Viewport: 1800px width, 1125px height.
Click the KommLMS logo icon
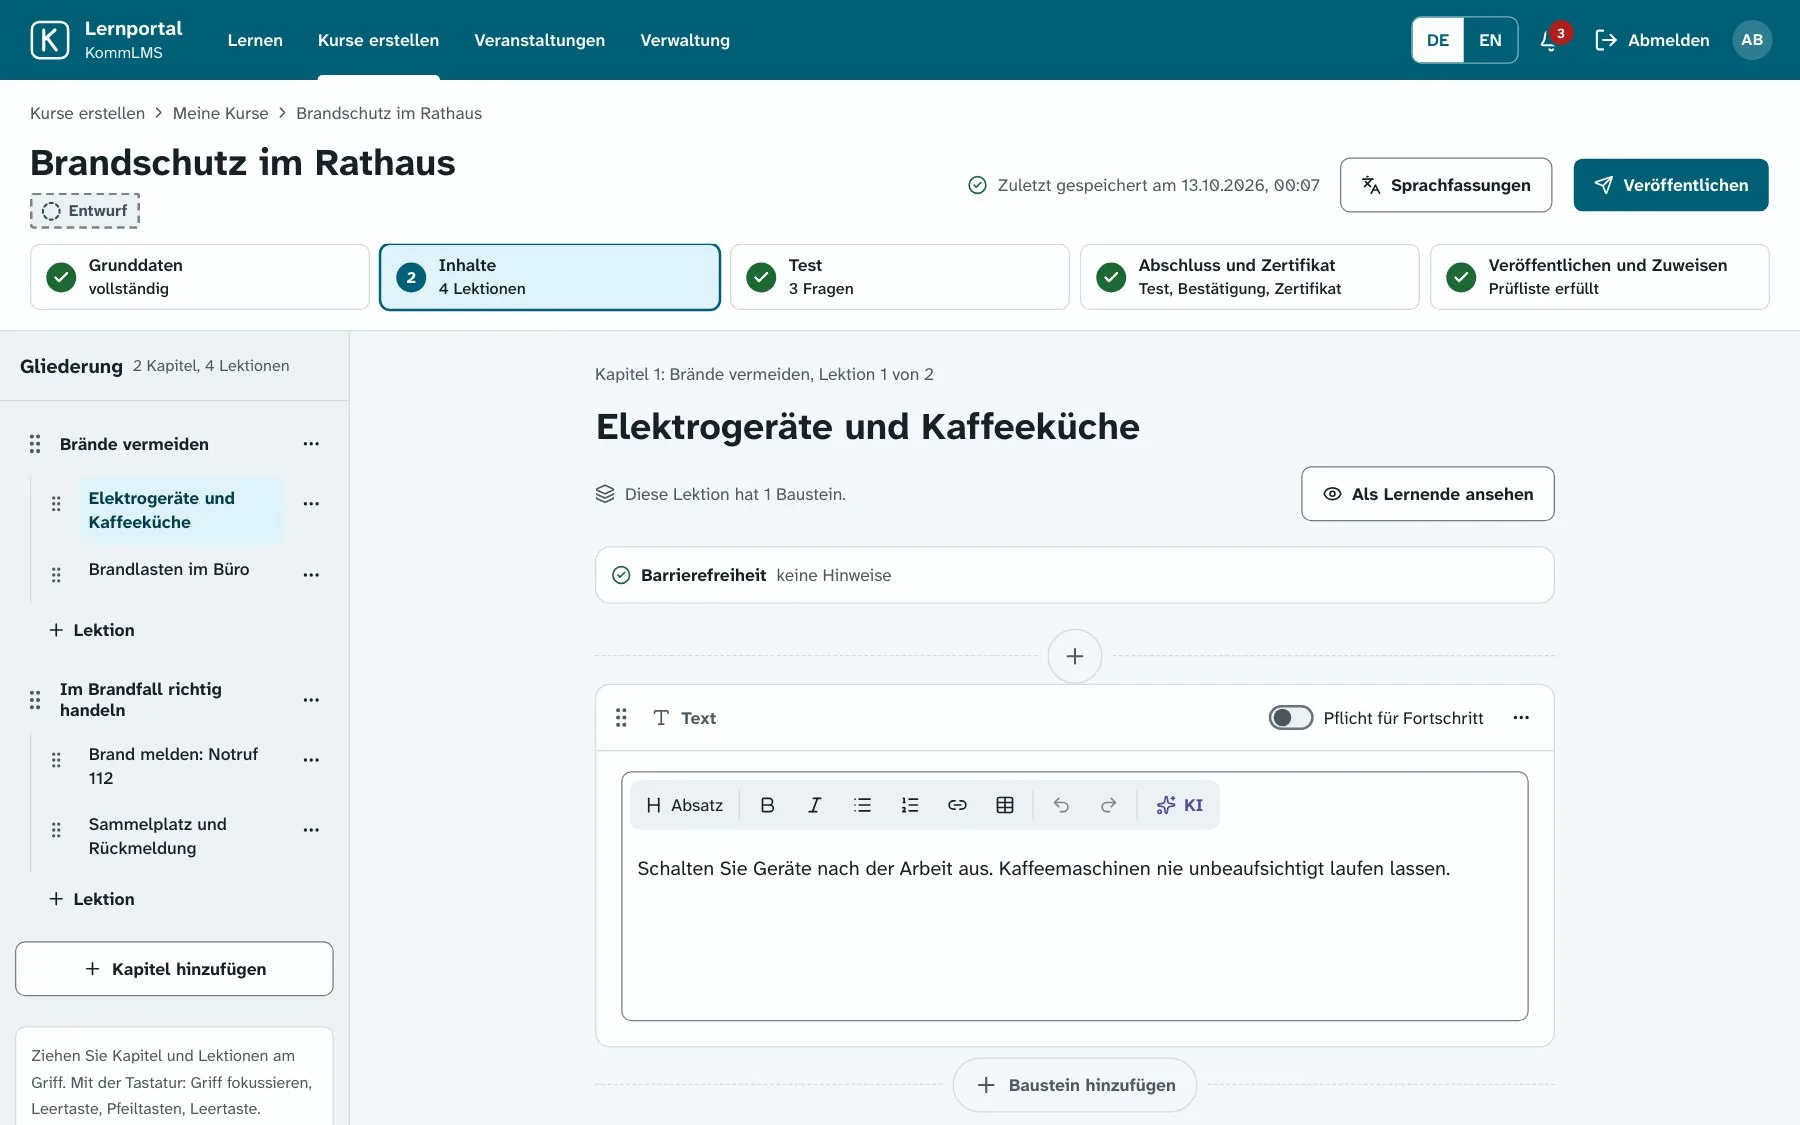click(x=50, y=40)
